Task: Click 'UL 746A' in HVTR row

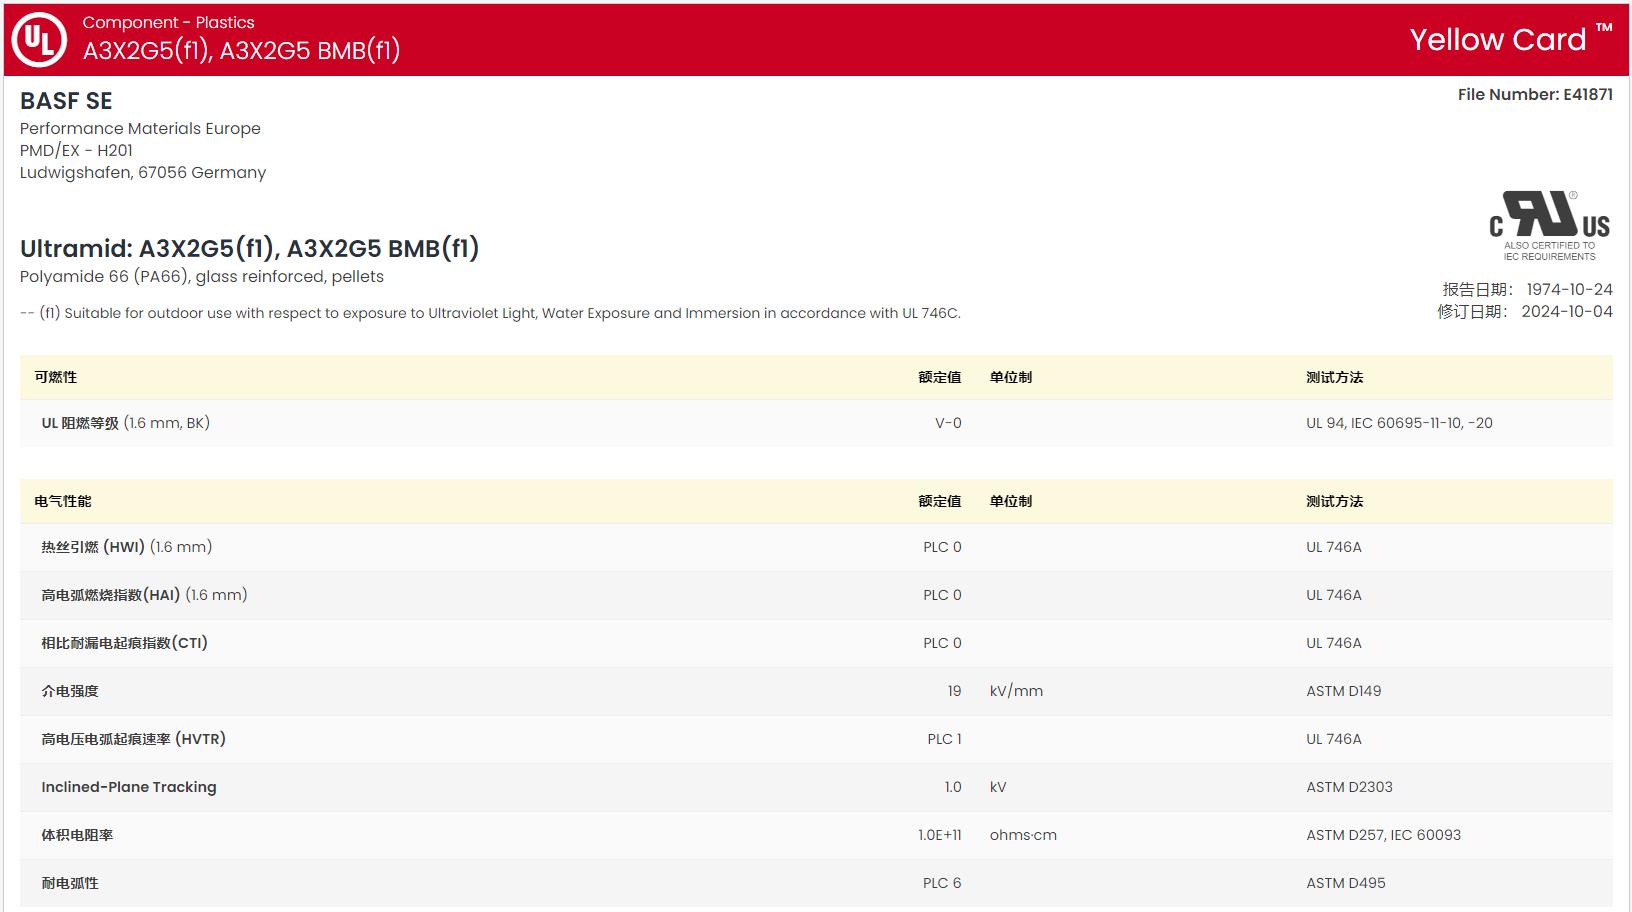Action: tap(1334, 739)
